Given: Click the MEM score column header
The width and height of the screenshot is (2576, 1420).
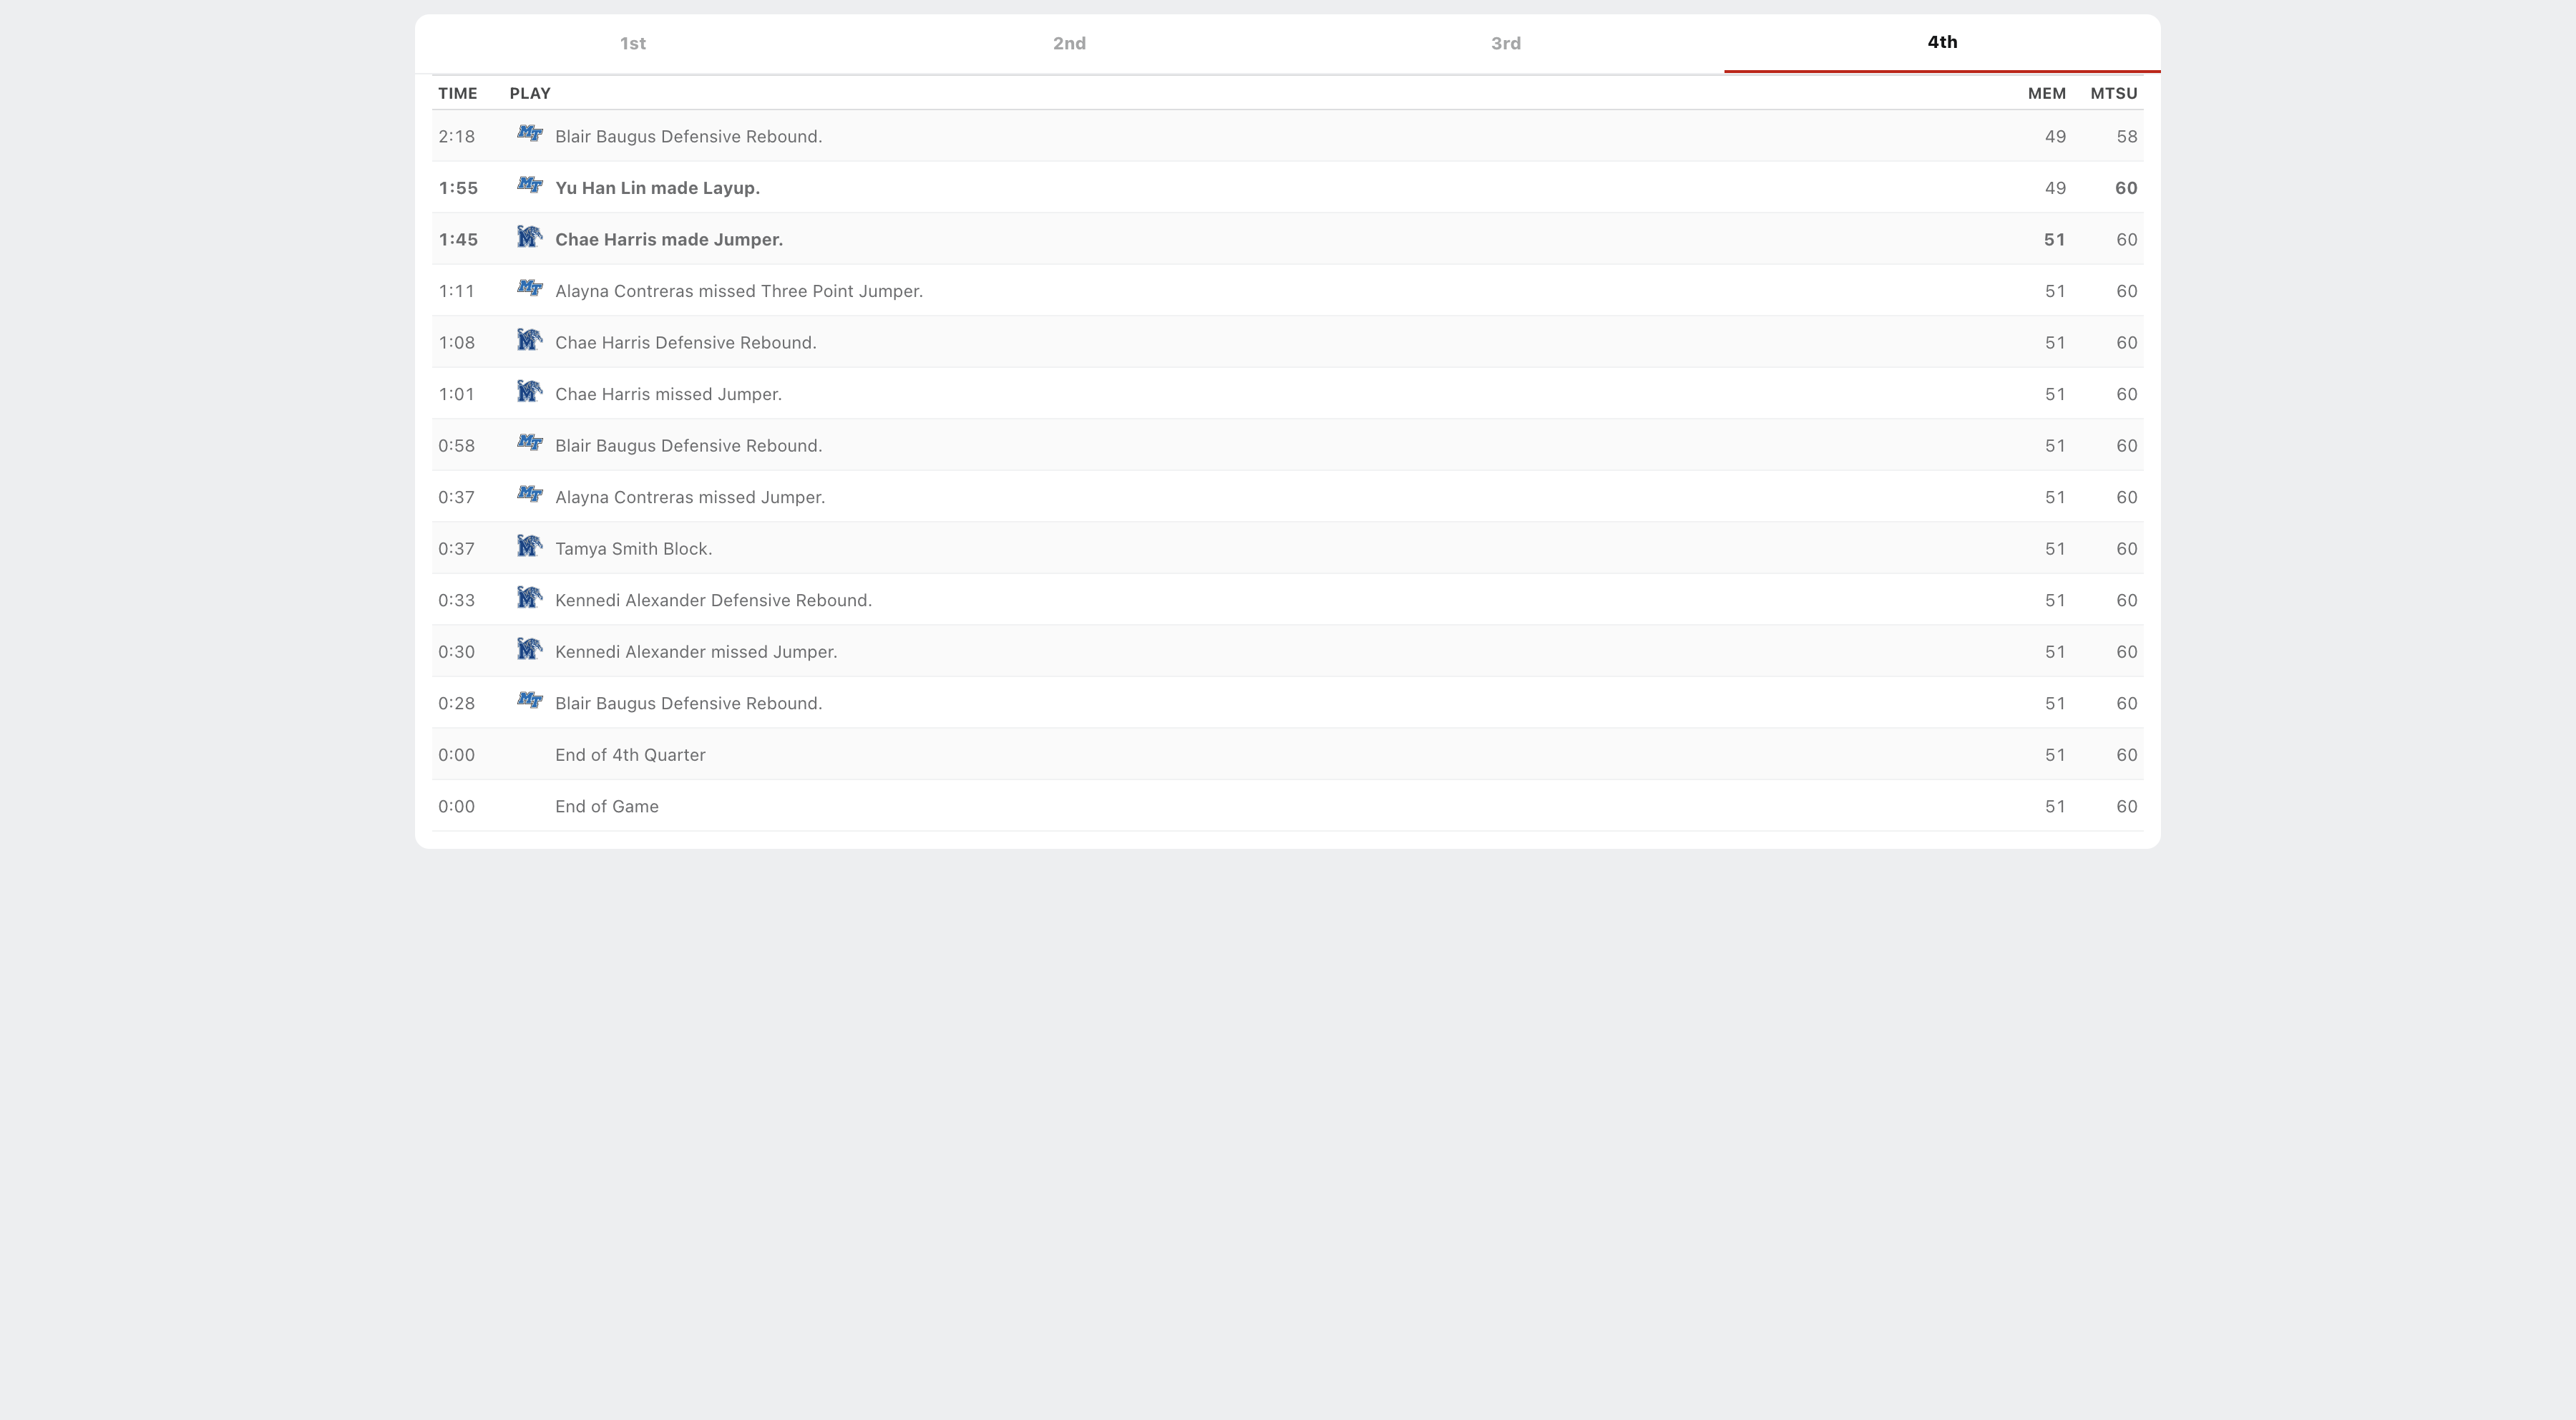Looking at the screenshot, I should coord(2046,94).
